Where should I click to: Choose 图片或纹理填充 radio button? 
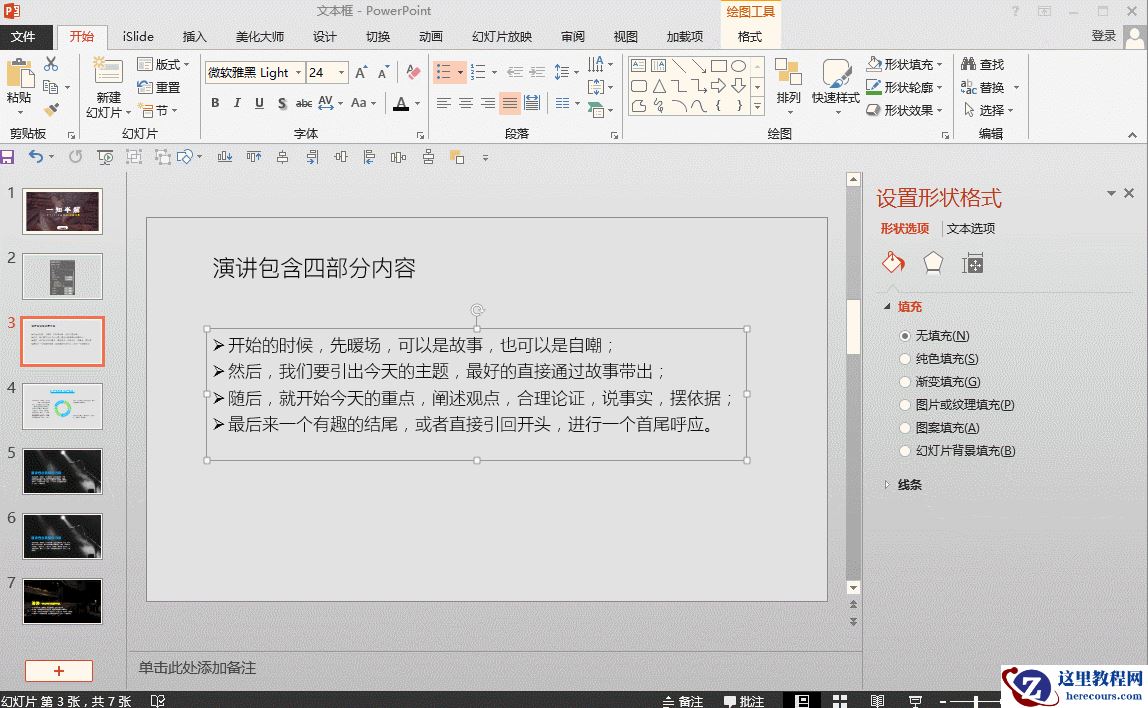[x=905, y=405]
